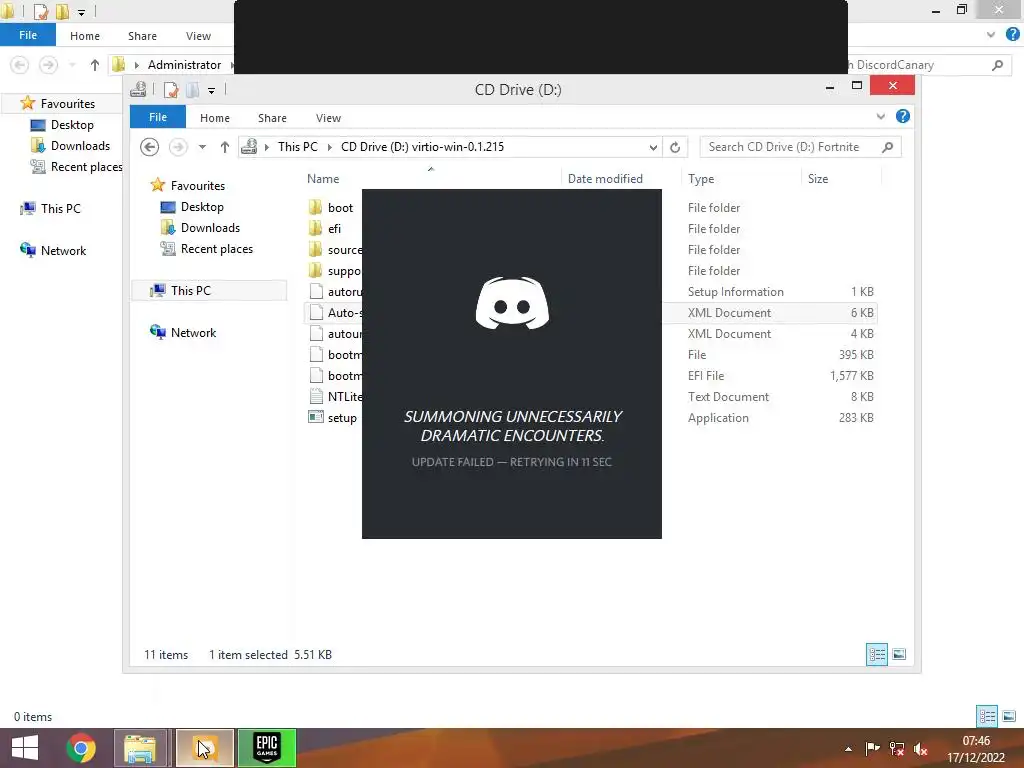Viewport: 1024px width, 768px height.
Task: Select Downloads in background window's sidebar
Action: [80, 146]
